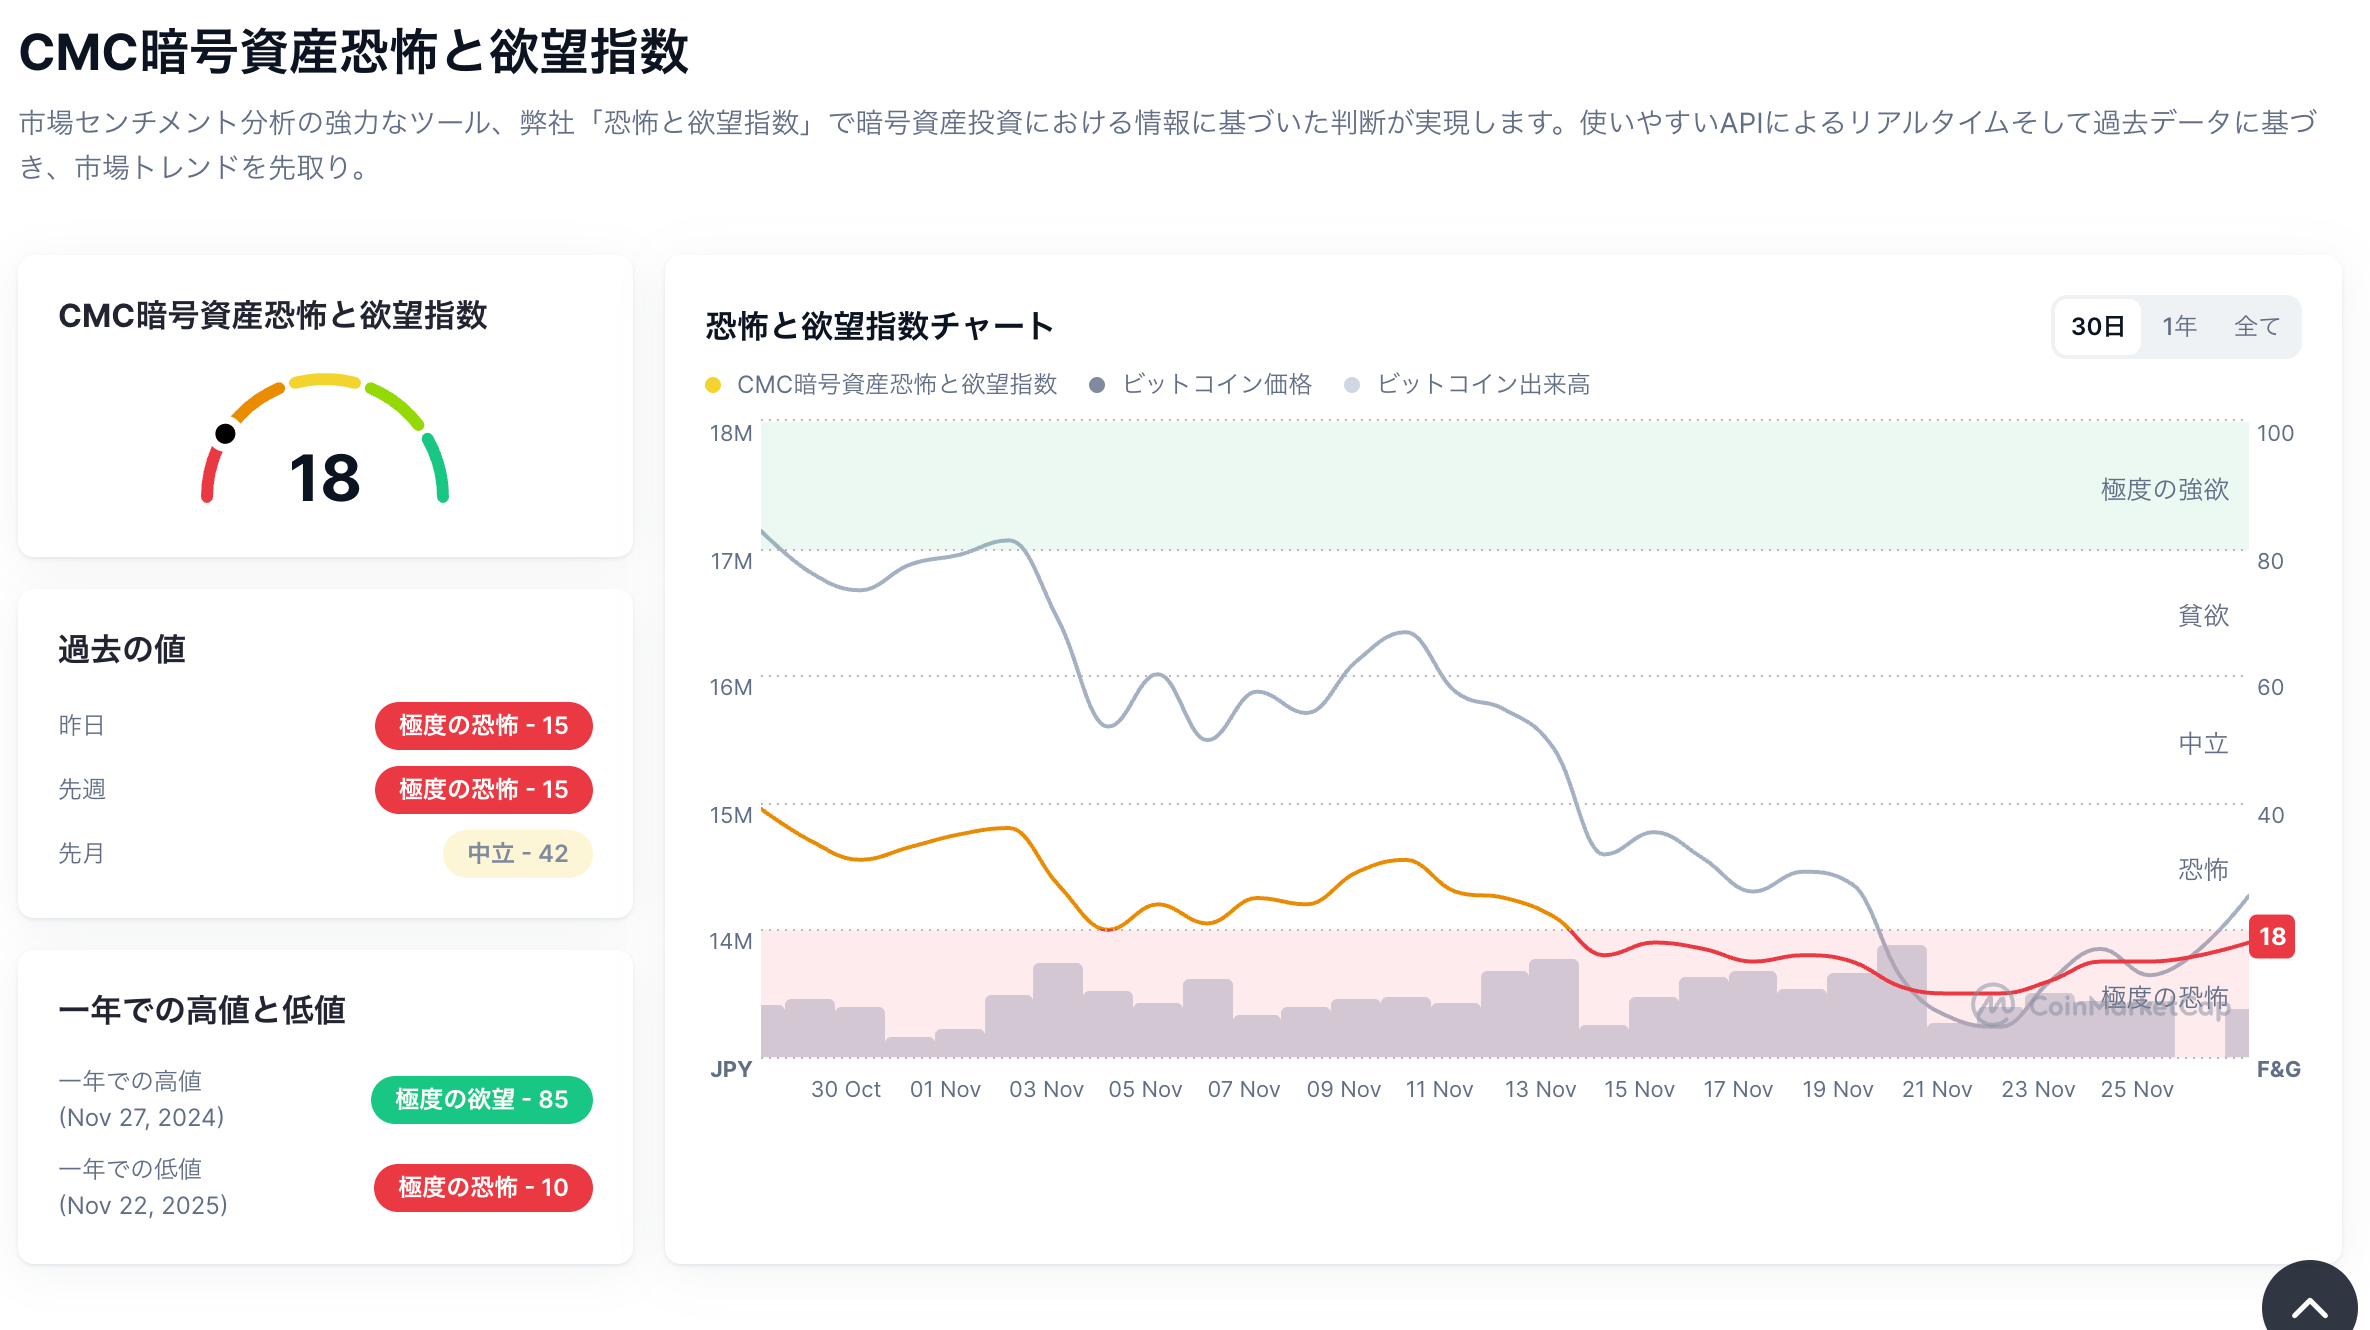Select the 30日 time range tab
This screenshot has height=1330, width=2370.
(x=2097, y=327)
